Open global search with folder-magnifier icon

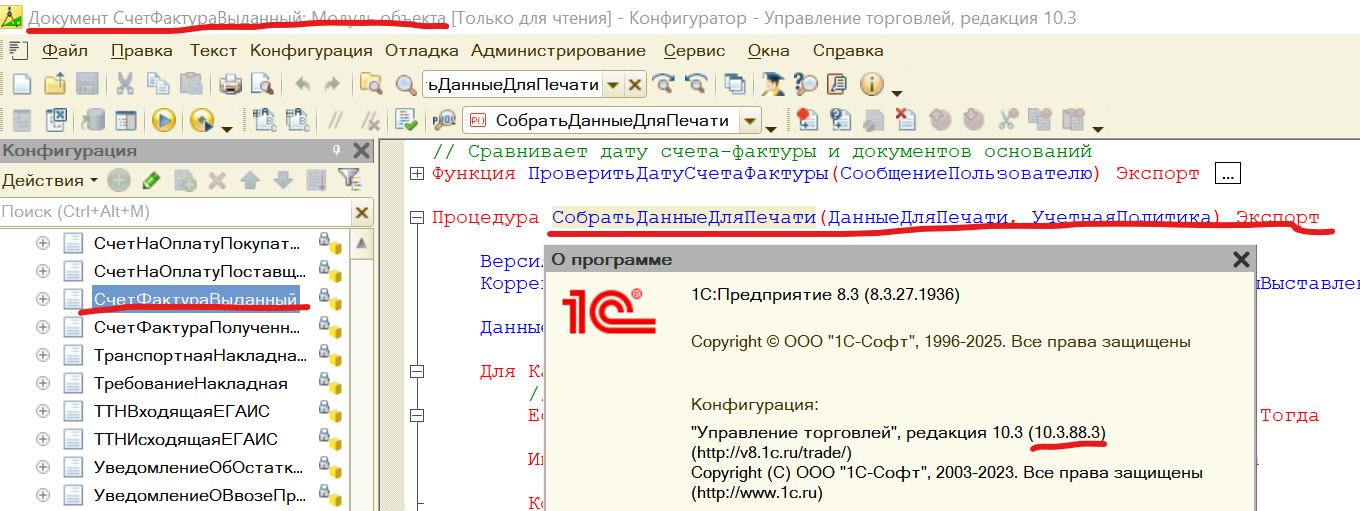(371, 85)
